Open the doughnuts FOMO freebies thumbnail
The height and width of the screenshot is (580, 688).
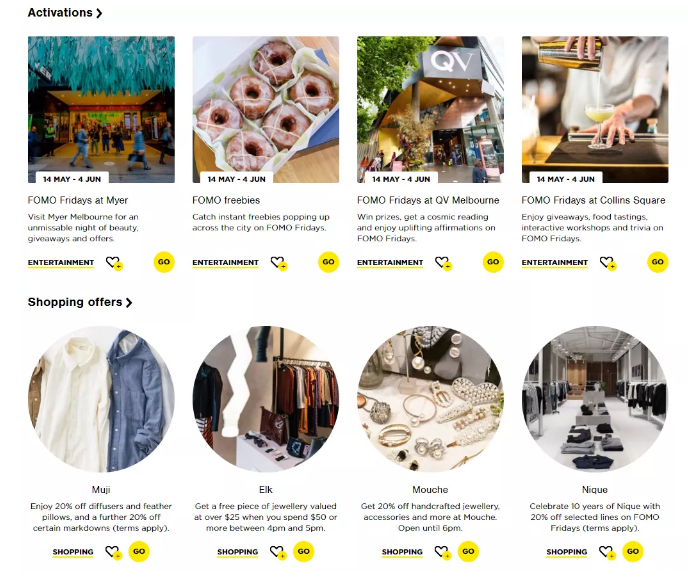click(x=266, y=109)
